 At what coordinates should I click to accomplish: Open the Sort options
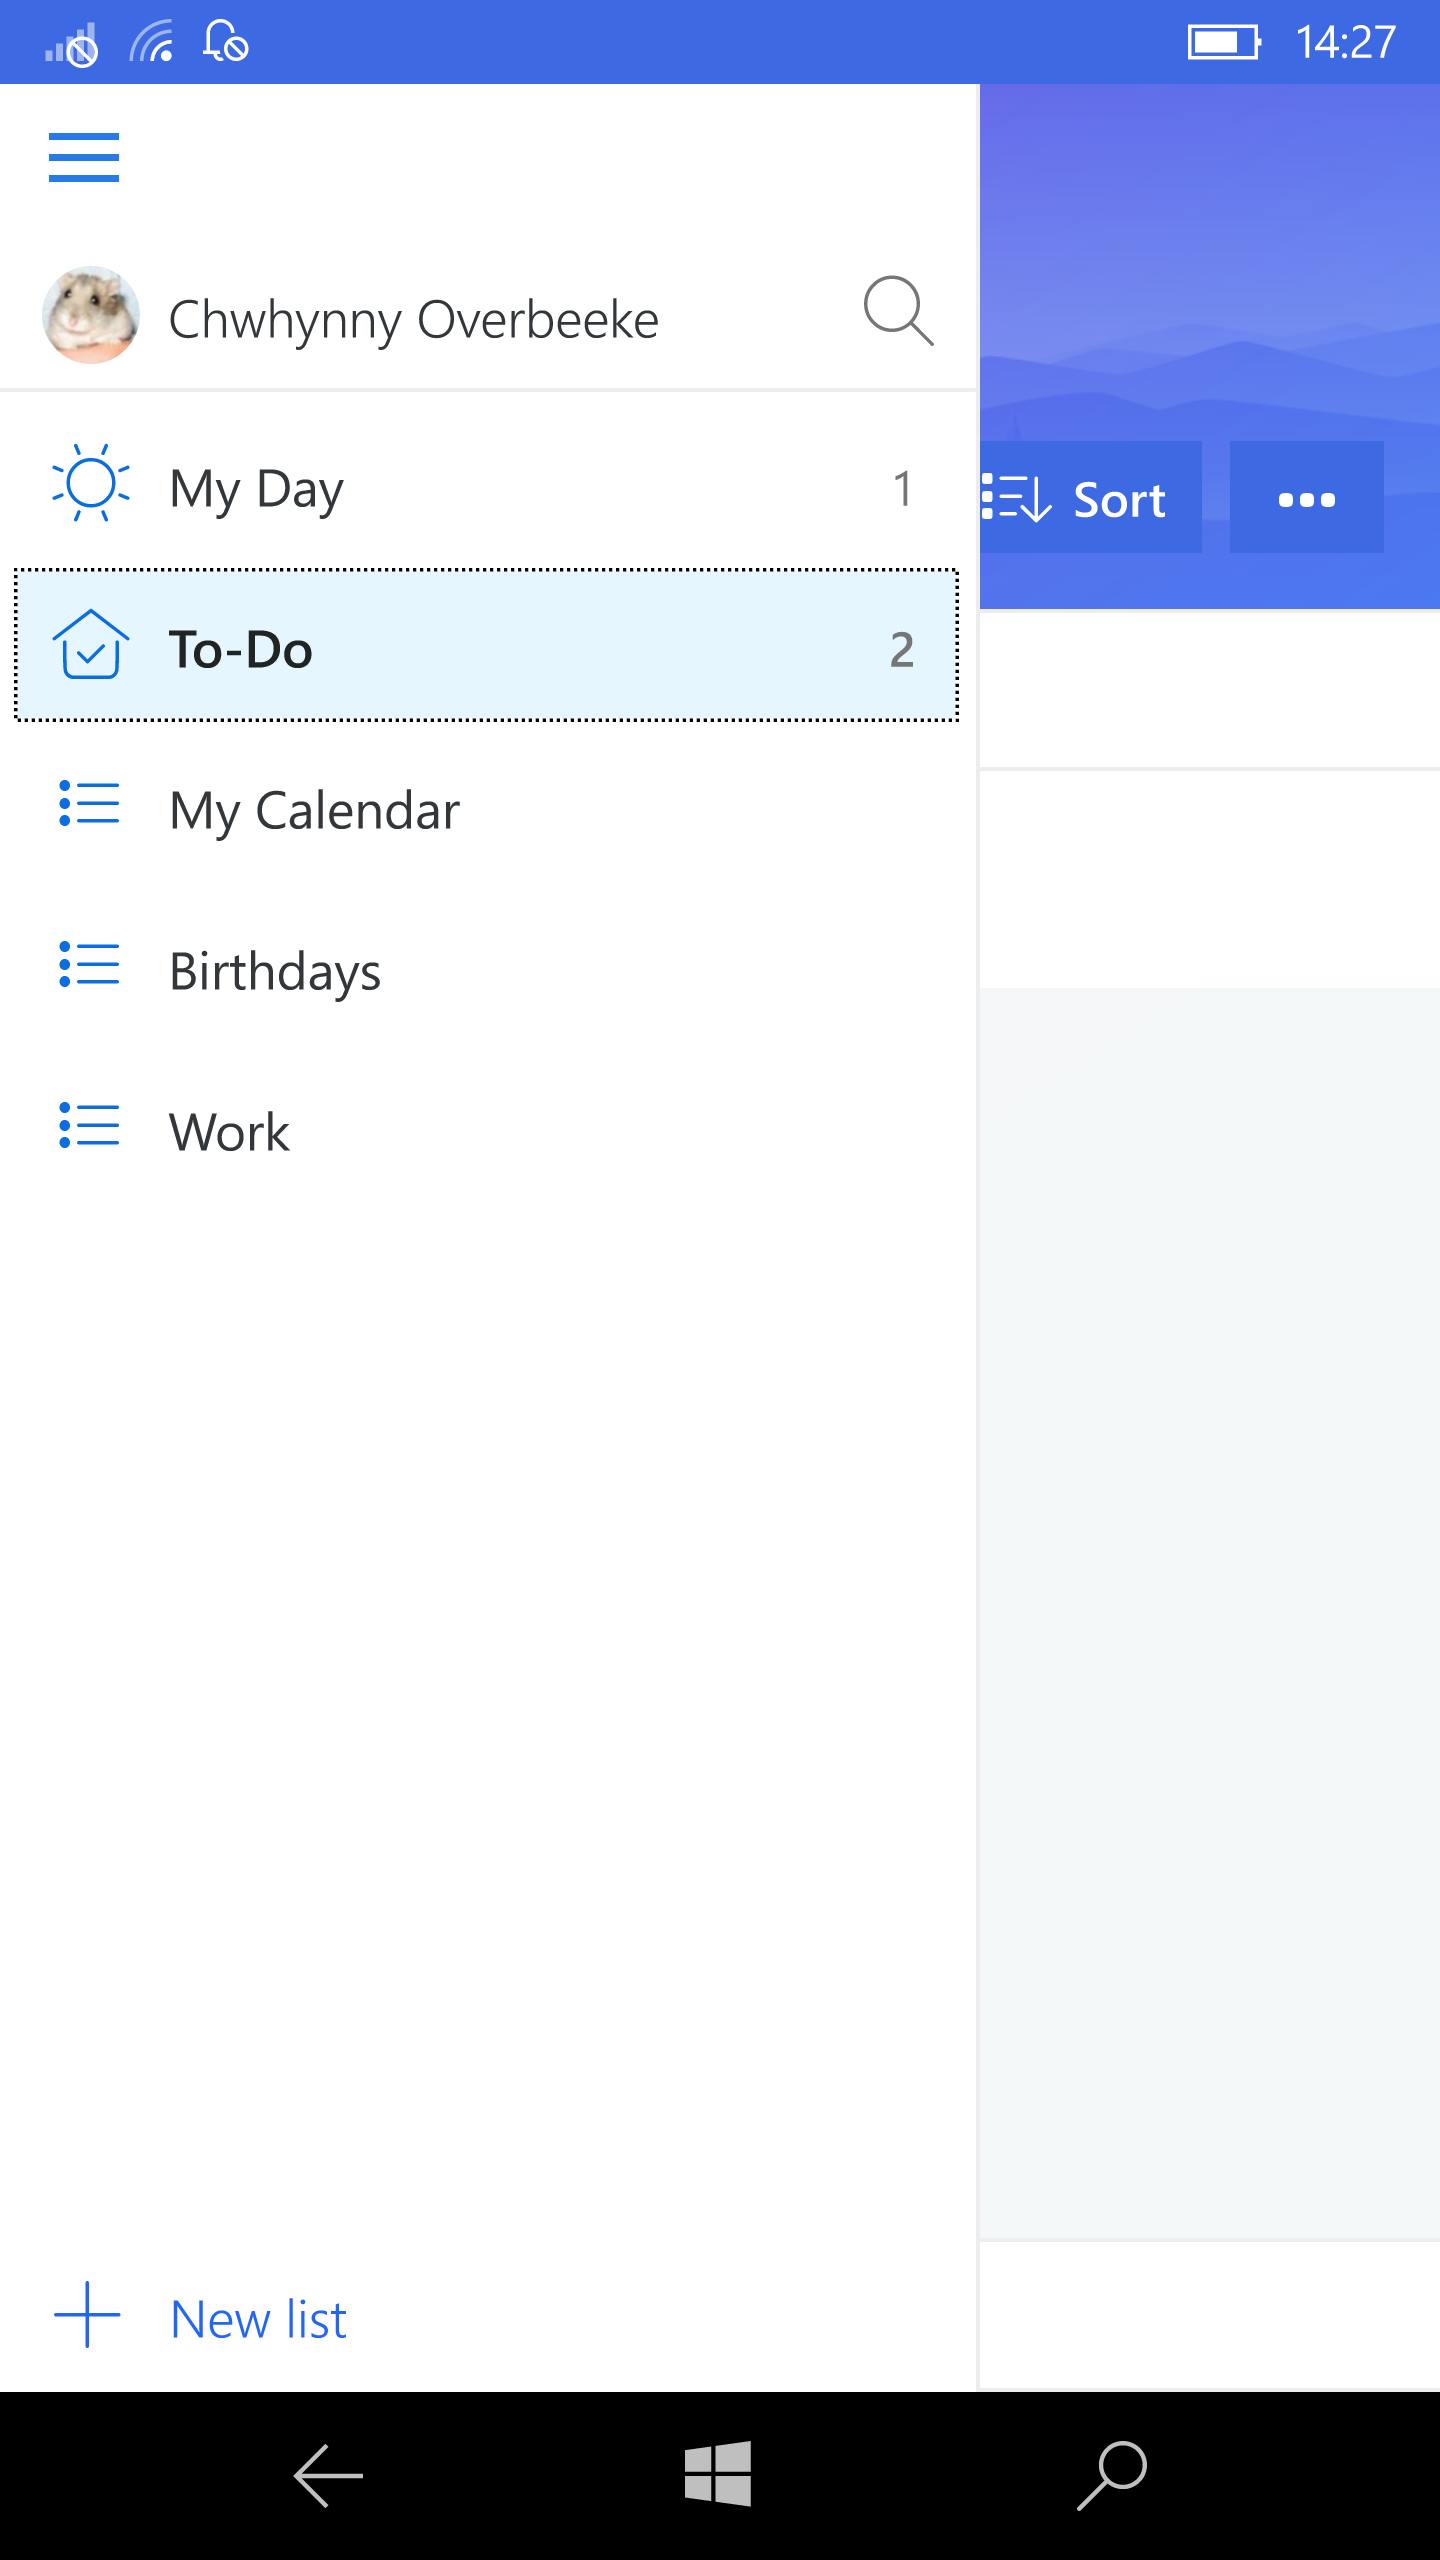[x=1088, y=498]
